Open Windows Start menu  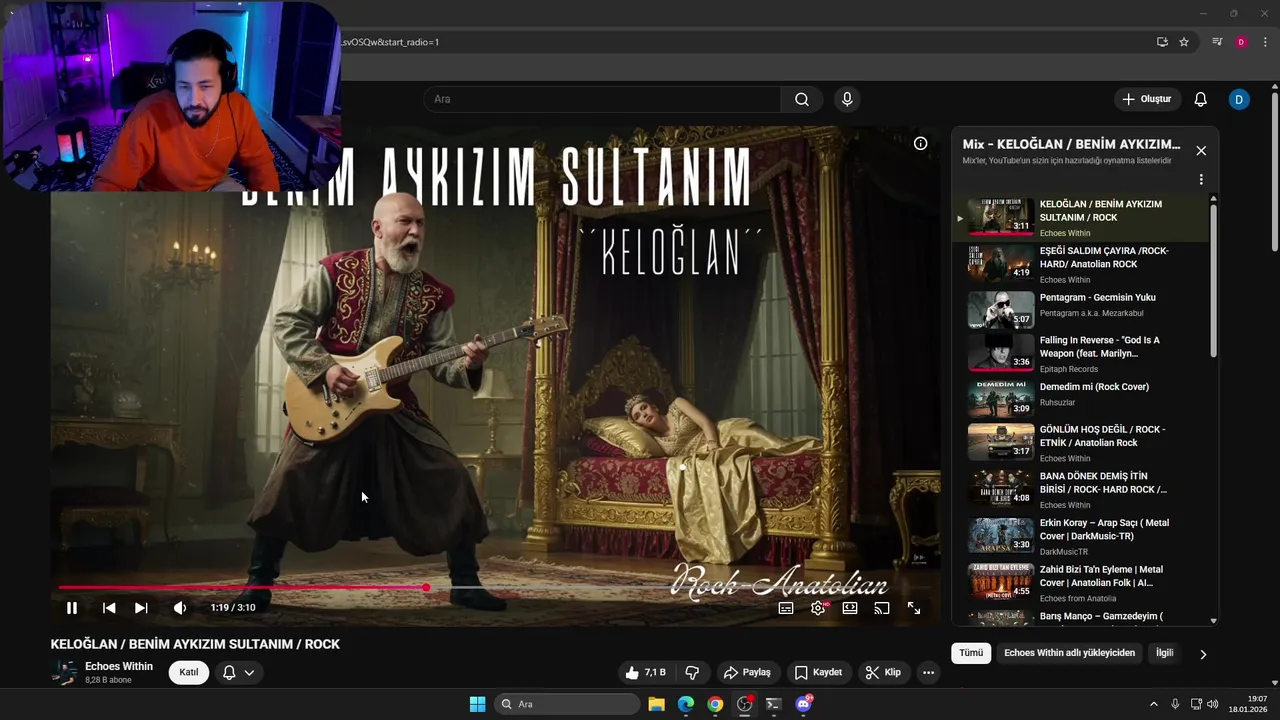click(x=477, y=704)
